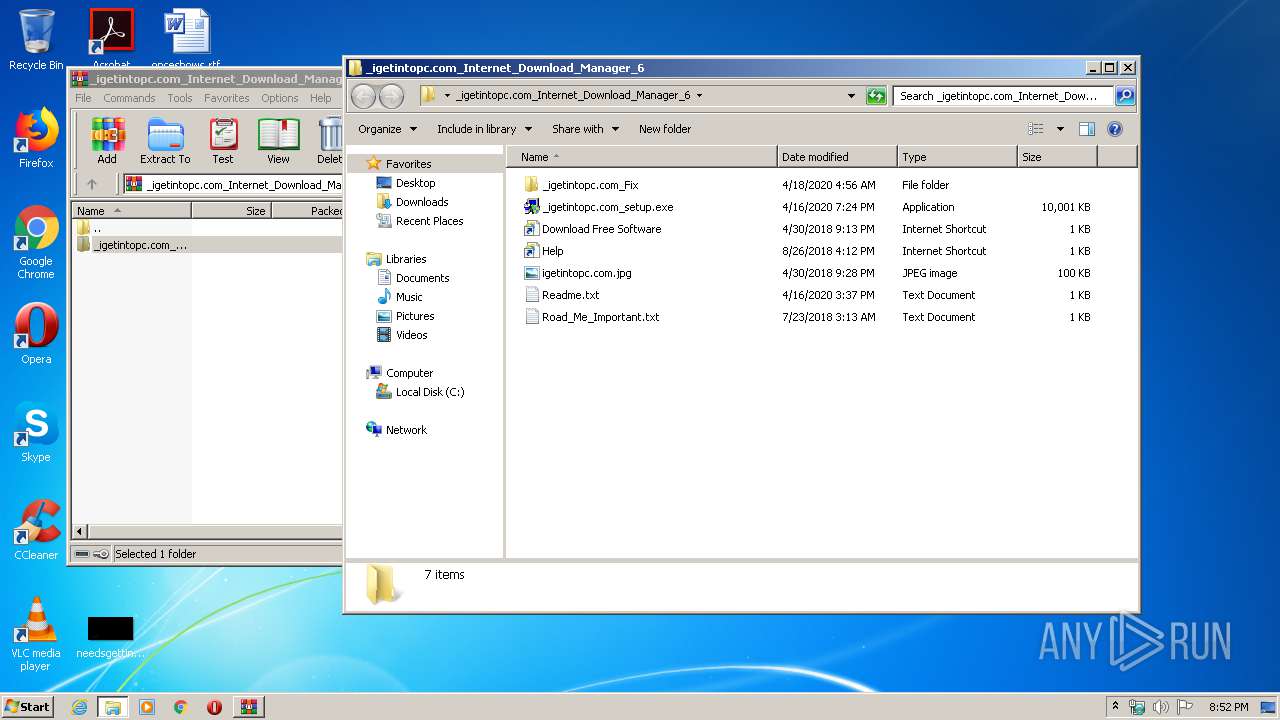
Task: Select Local Disk (C:) in navigation pane
Action: click(420, 392)
